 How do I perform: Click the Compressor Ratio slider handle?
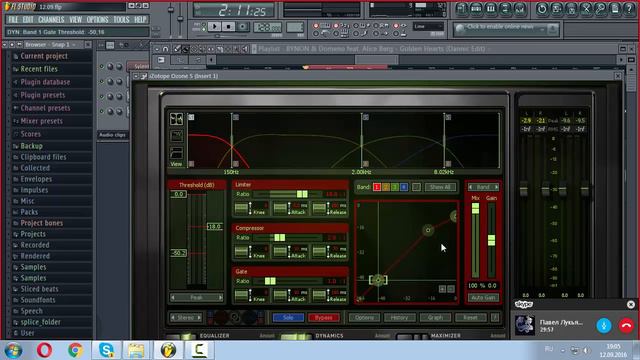click(280, 238)
